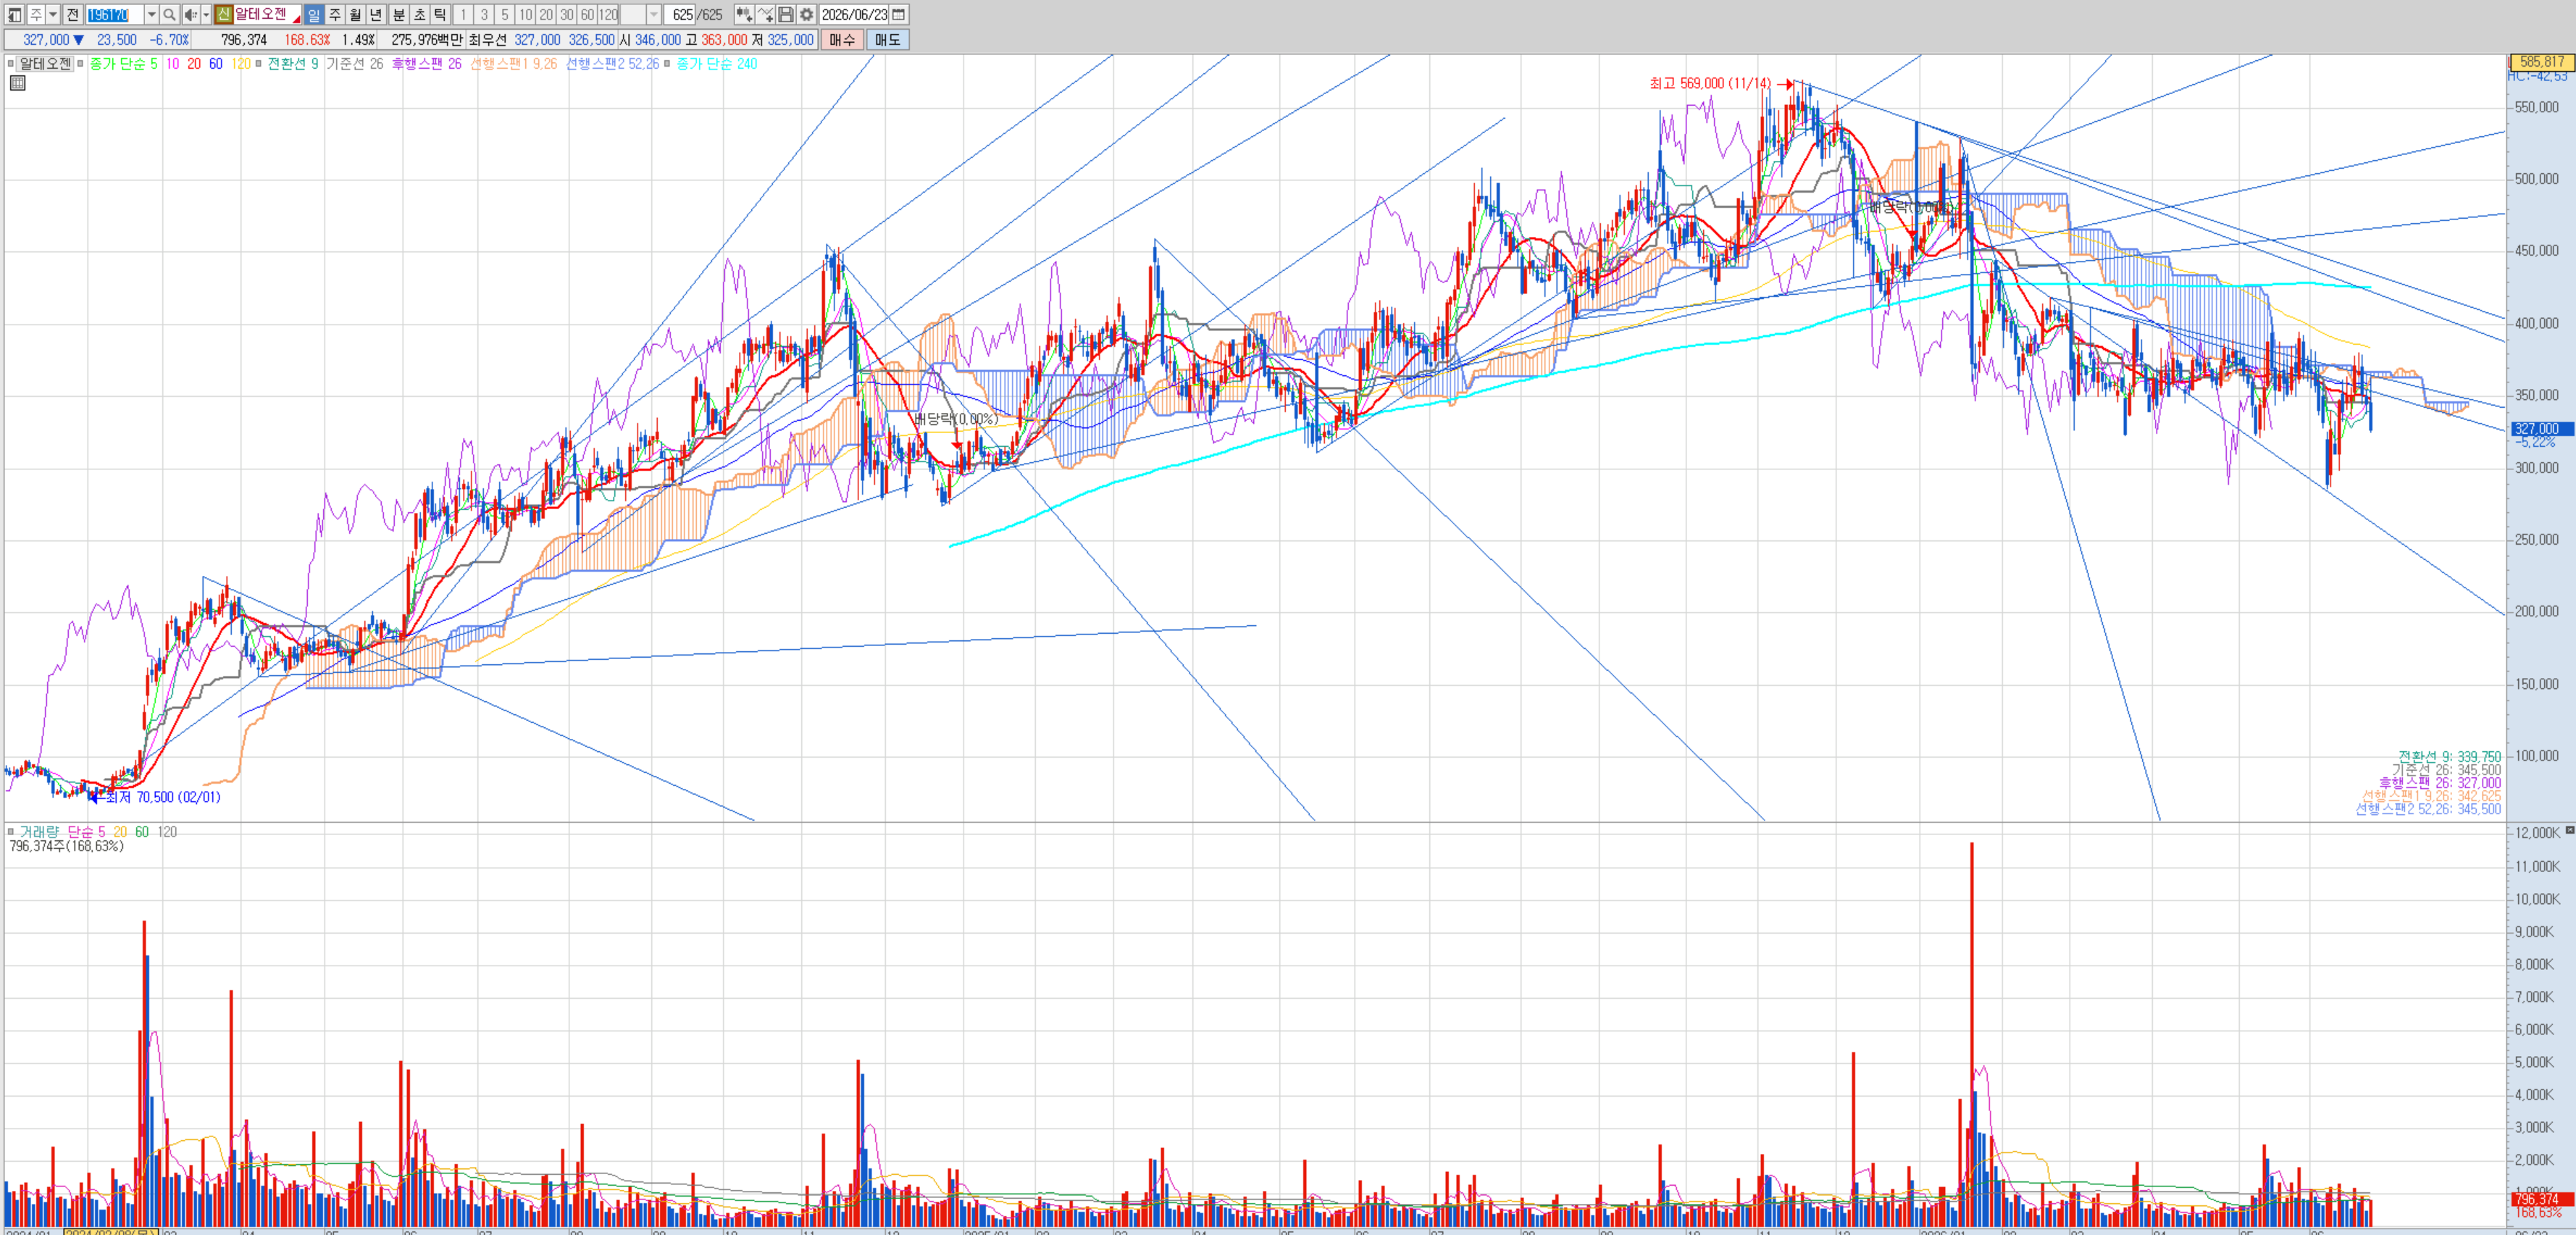
Task: Switch to the 분 (minute) period tab
Action: 398,14
